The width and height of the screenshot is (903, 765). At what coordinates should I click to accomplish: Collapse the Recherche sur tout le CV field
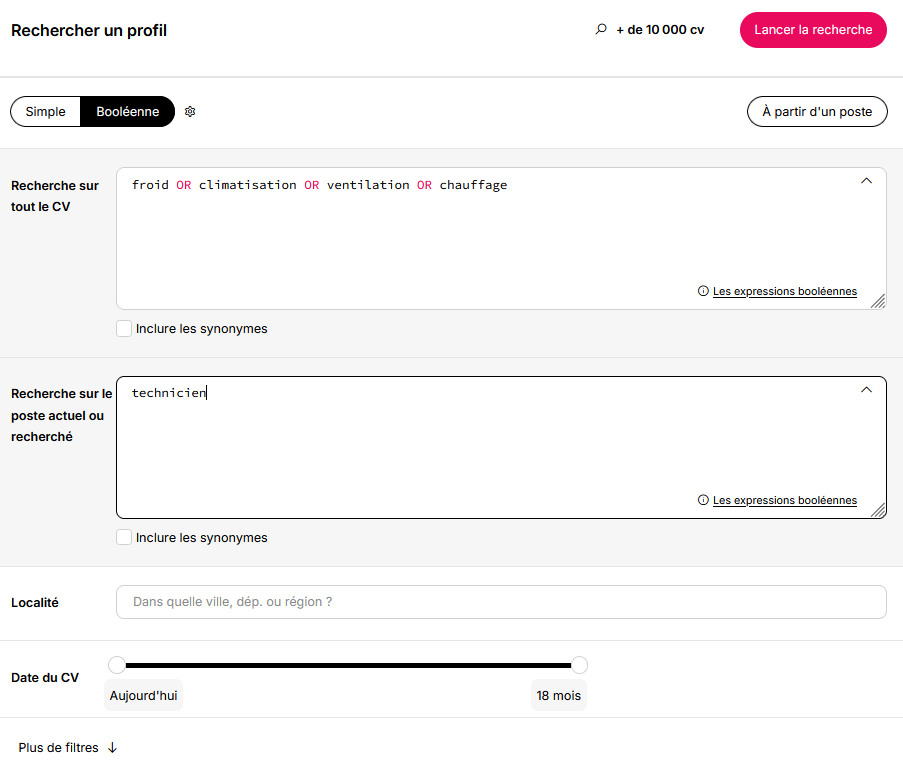[866, 181]
